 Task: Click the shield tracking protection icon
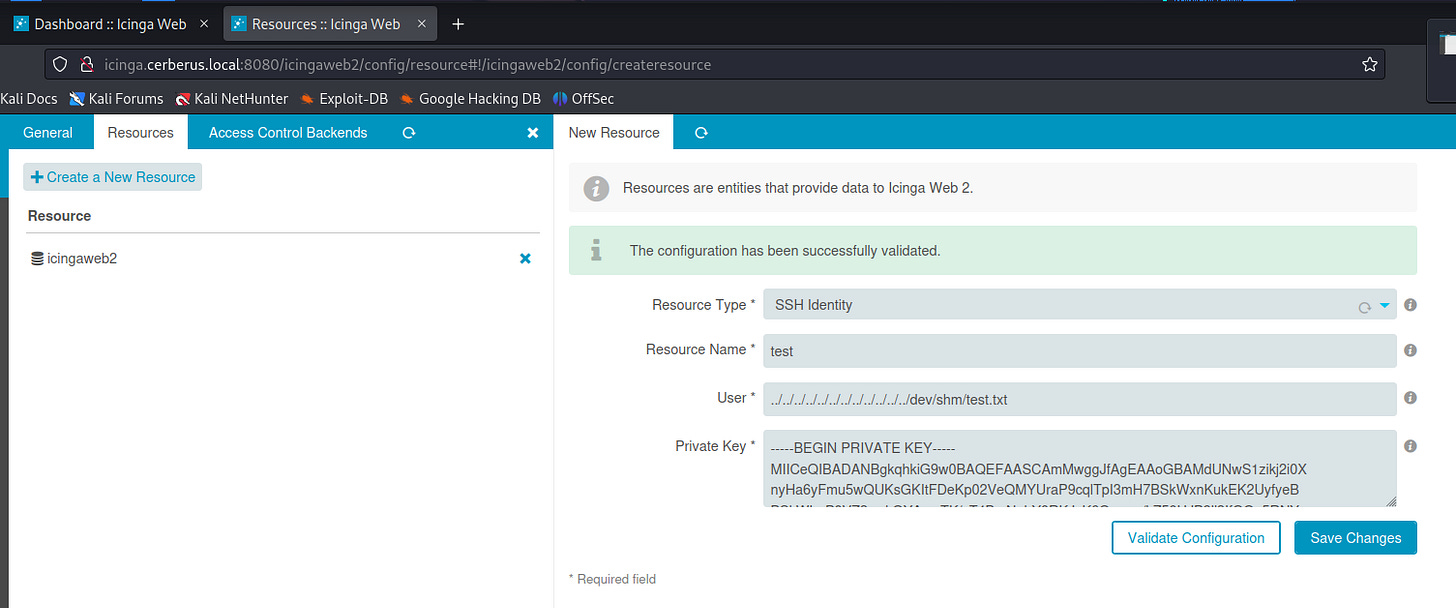coord(60,64)
